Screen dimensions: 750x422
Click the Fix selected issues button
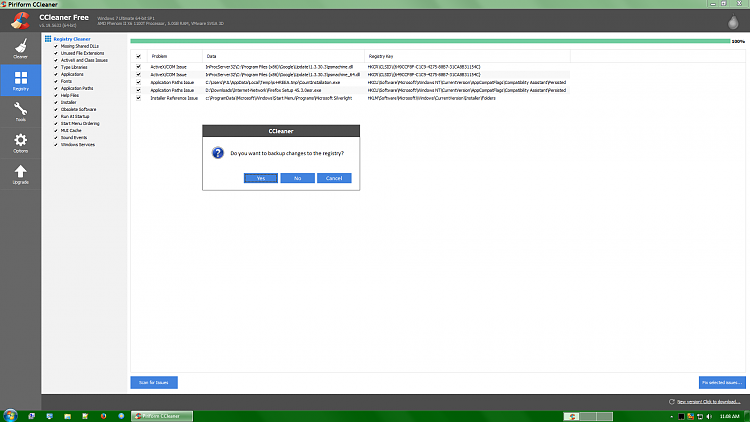pyautogui.click(x=722, y=382)
